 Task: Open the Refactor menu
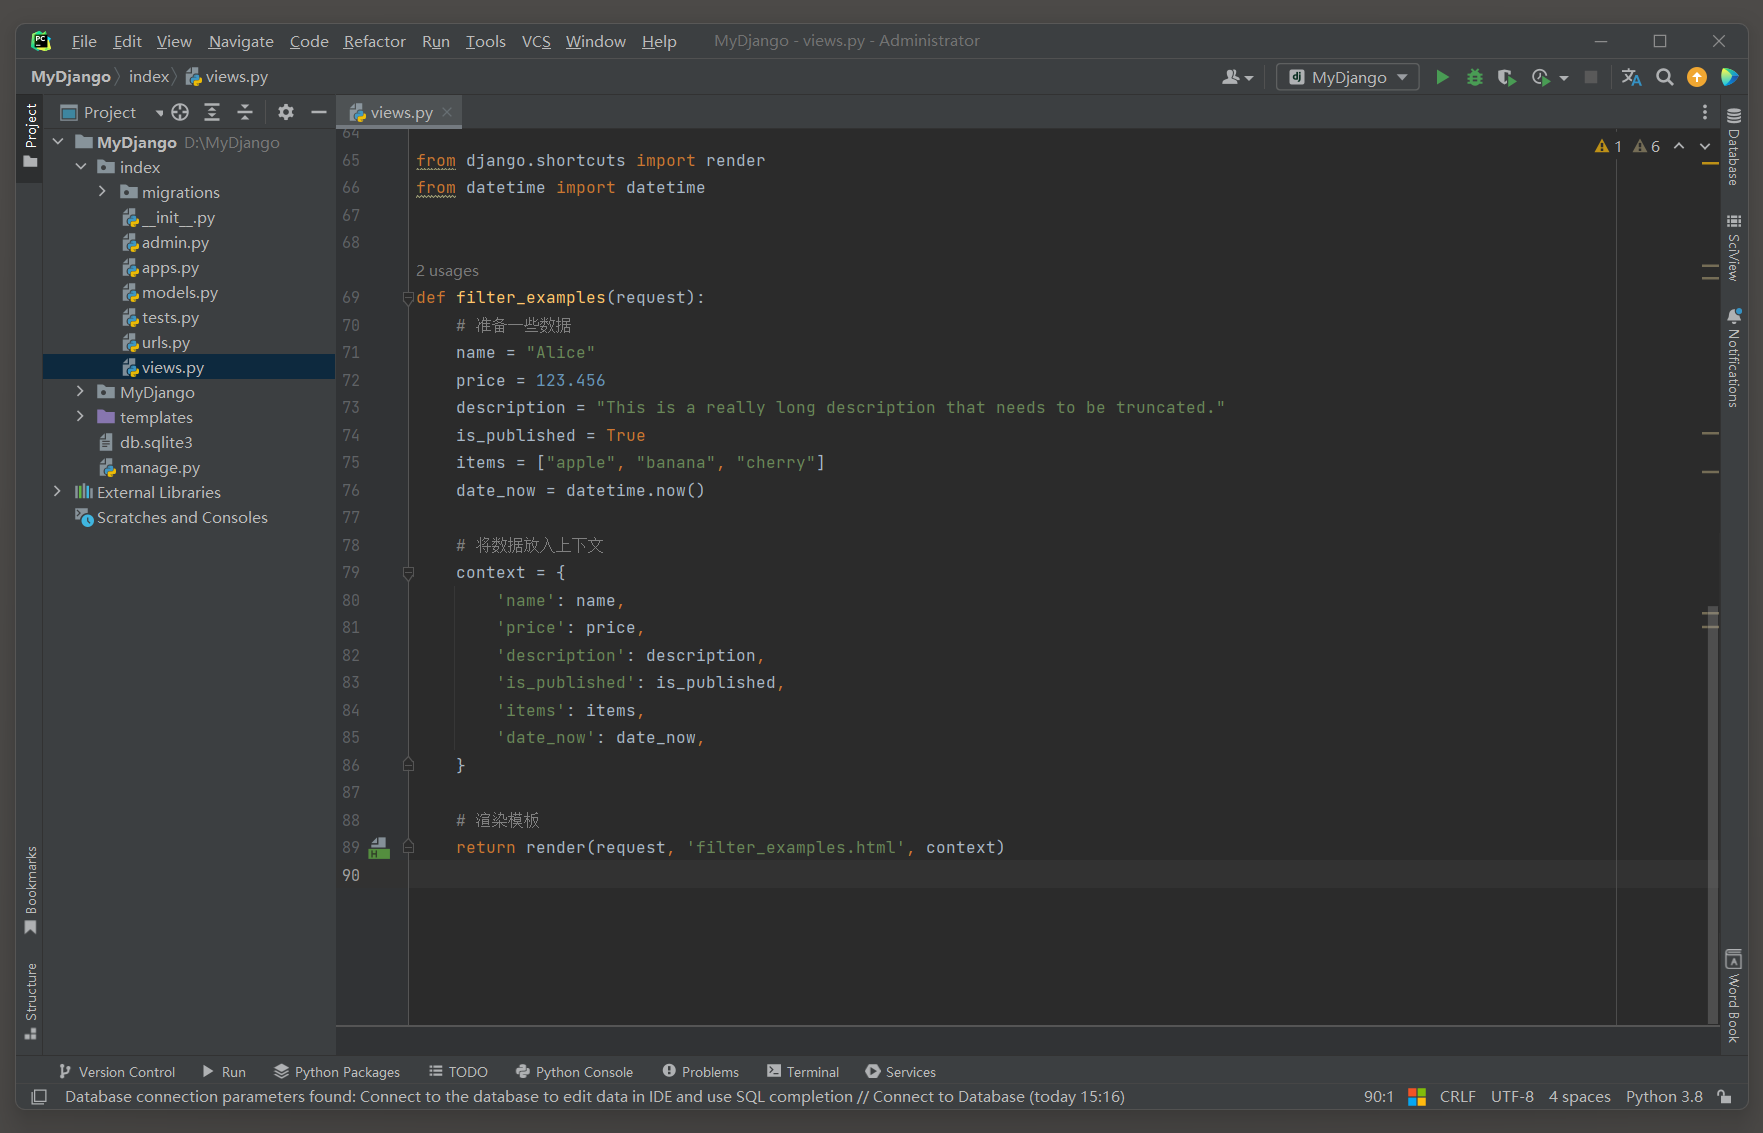[x=374, y=41]
